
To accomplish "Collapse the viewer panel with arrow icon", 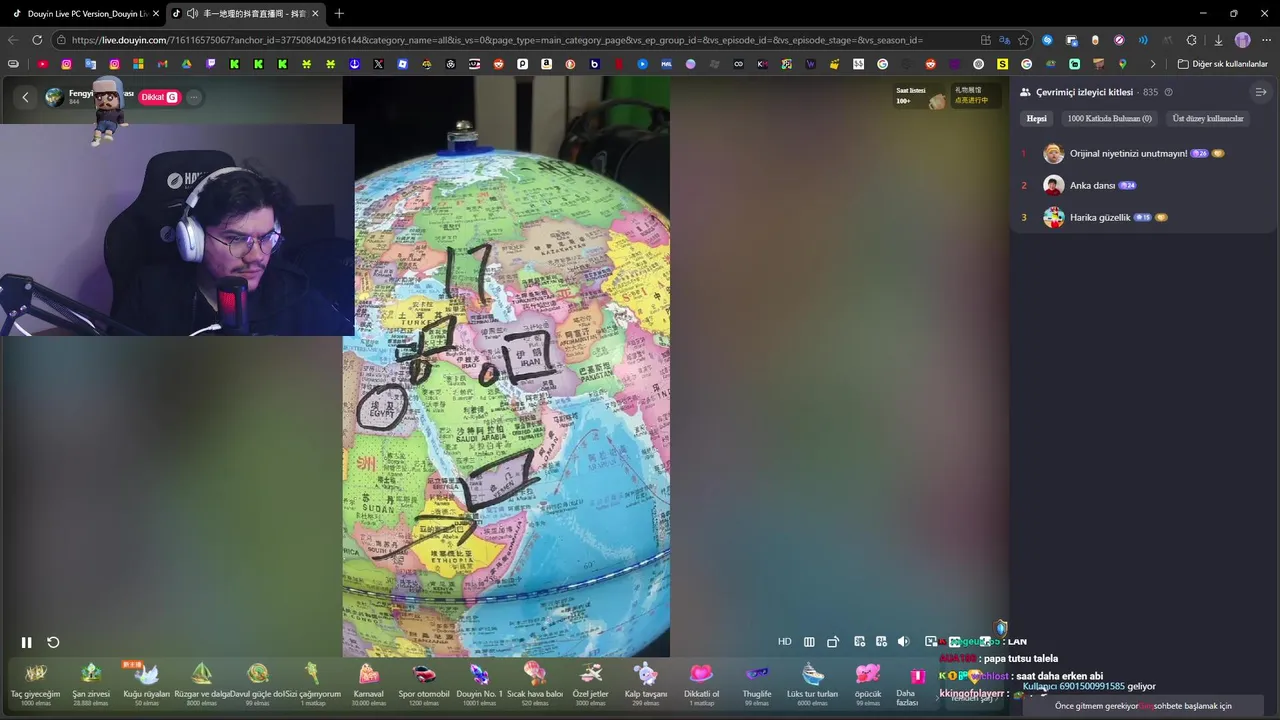I will click(x=1261, y=92).
